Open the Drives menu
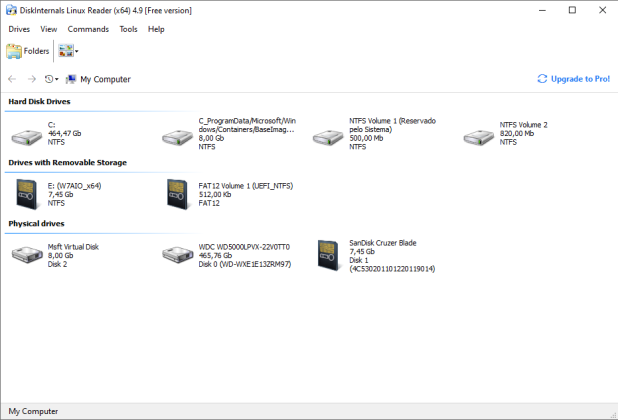The image size is (618, 420). [x=19, y=29]
